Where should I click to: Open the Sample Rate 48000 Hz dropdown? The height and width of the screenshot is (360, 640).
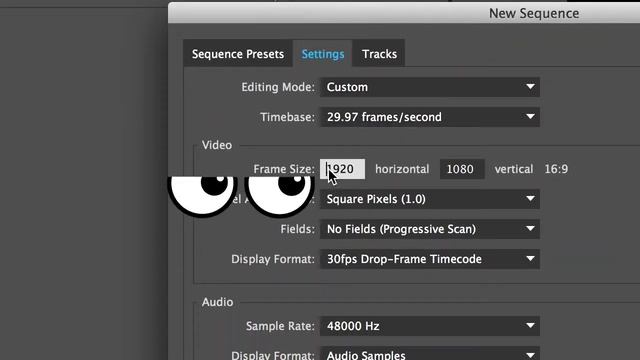(x=430, y=326)
